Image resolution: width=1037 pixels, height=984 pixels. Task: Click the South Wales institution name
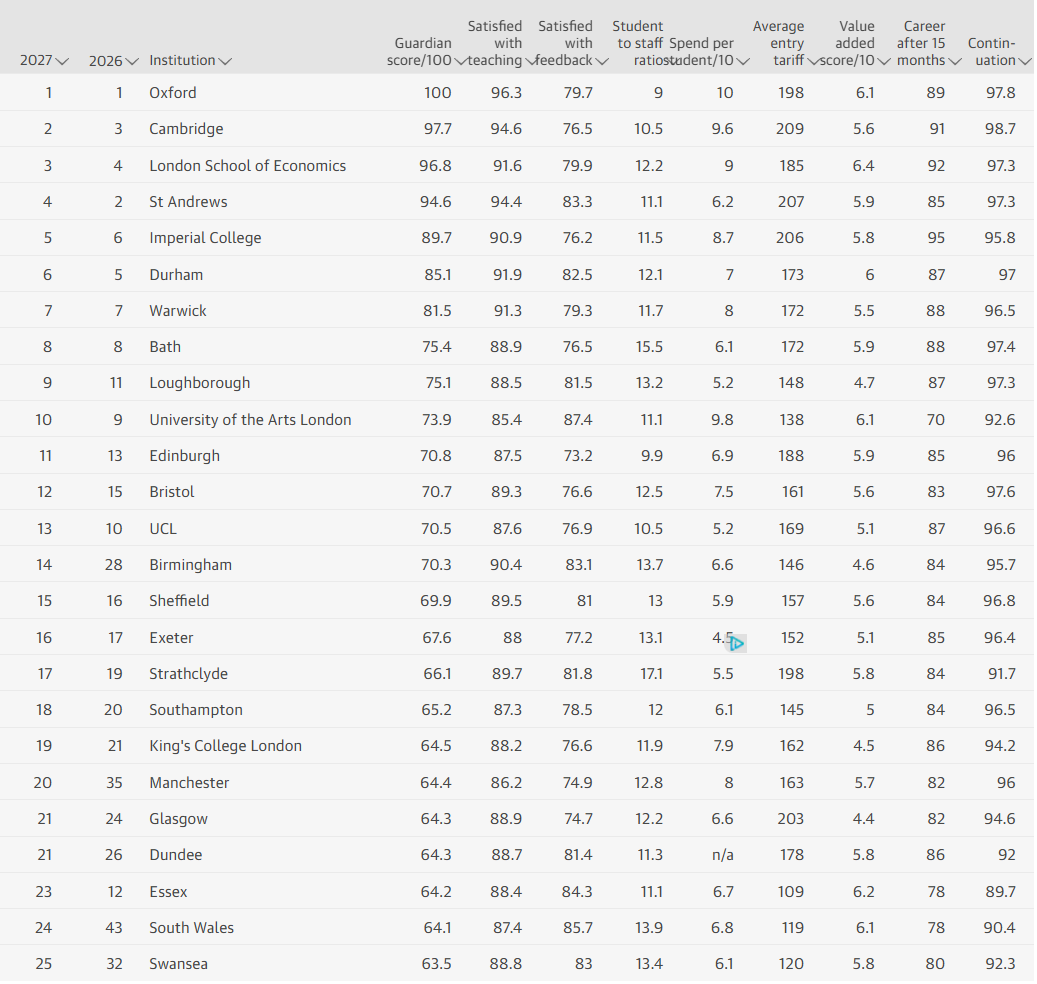click(191, 928)
